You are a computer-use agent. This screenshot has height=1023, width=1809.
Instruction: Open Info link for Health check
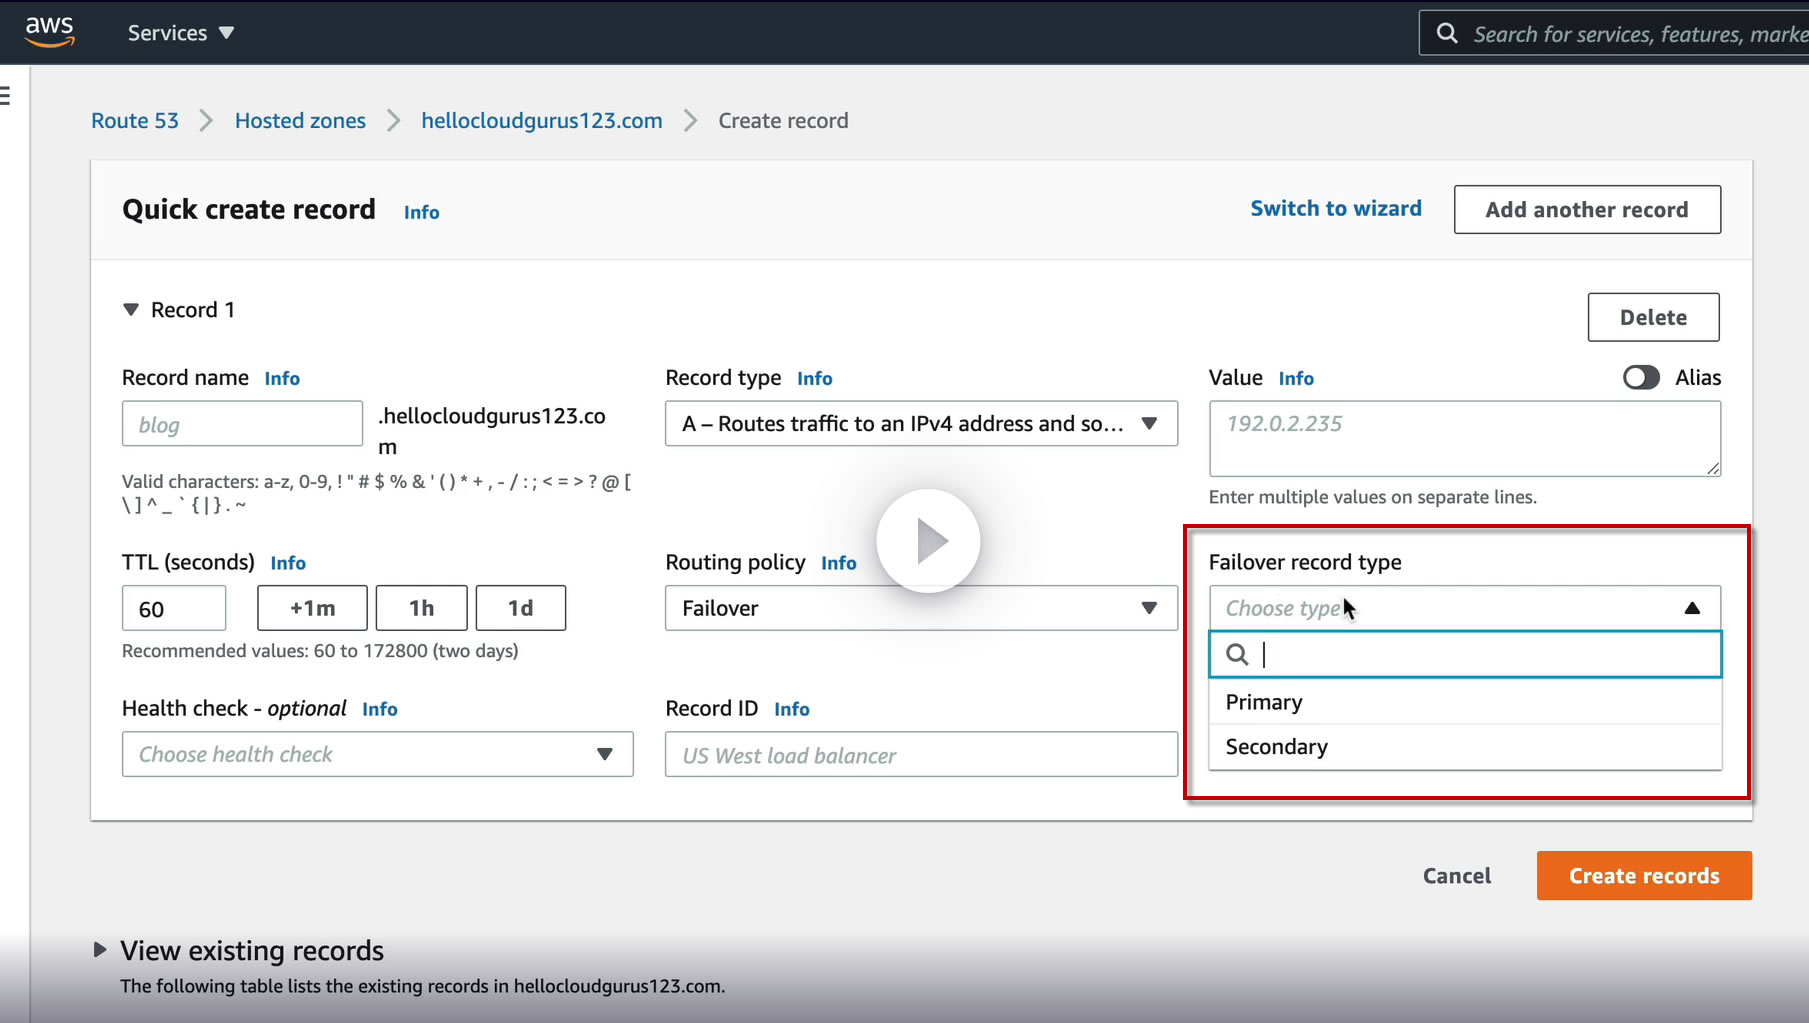tap(379, 709)
